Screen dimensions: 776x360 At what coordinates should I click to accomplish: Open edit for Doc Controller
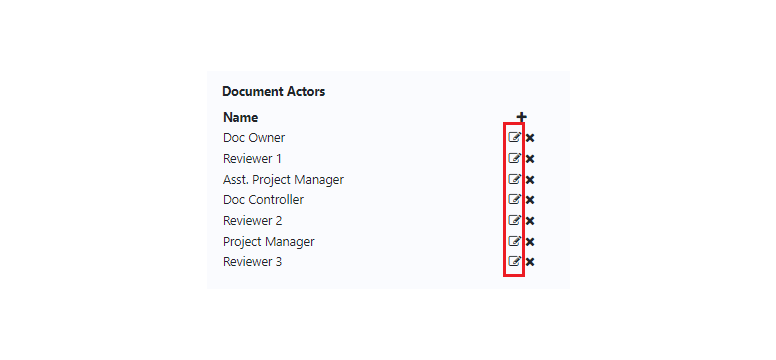[x=515, y=199]
